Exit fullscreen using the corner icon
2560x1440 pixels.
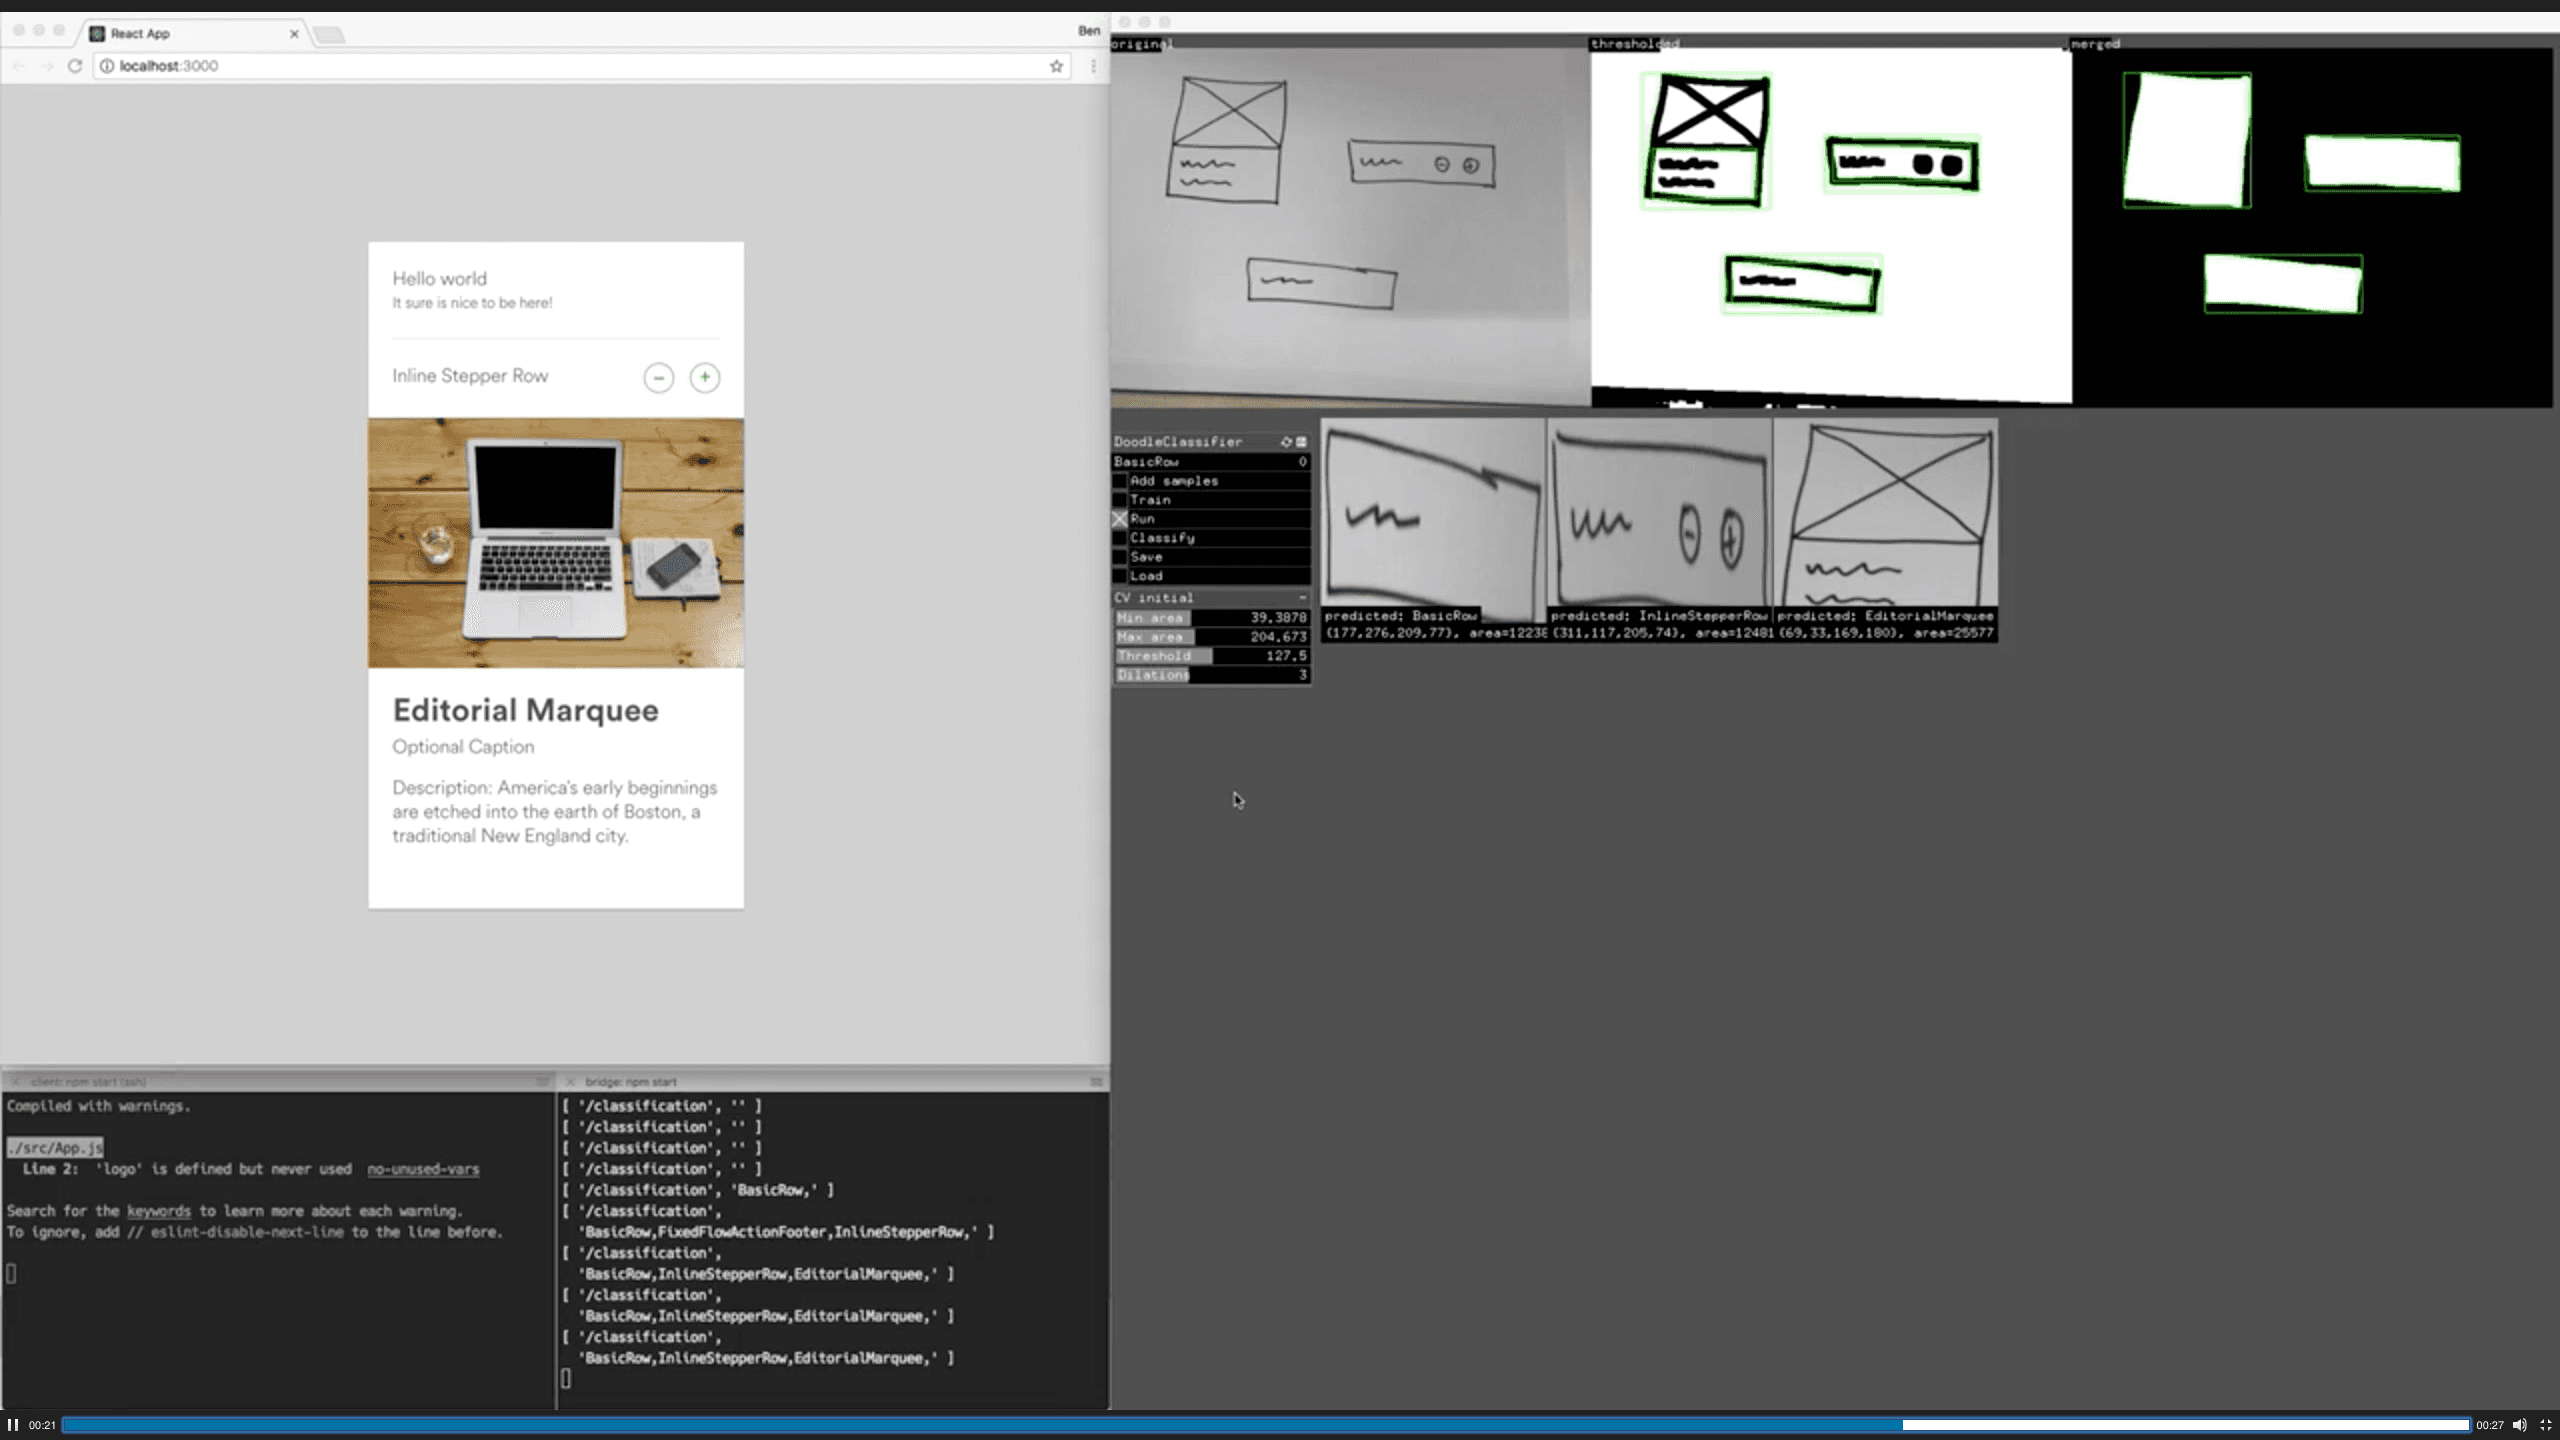point(2545,1425)
